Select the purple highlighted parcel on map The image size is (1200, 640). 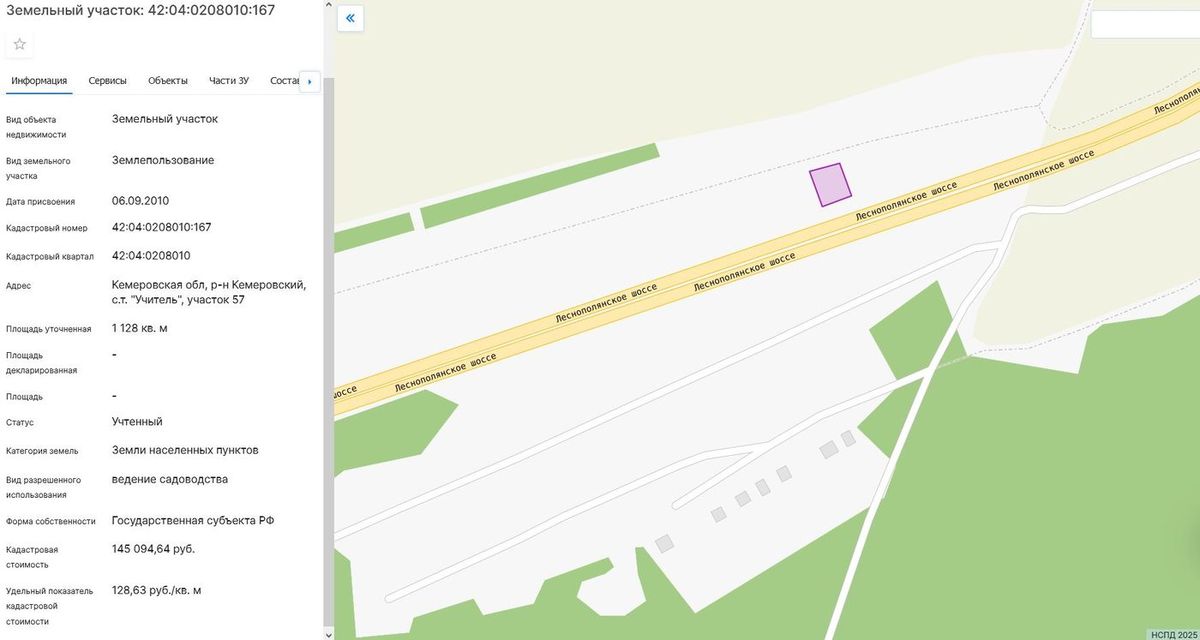point(830,185)
